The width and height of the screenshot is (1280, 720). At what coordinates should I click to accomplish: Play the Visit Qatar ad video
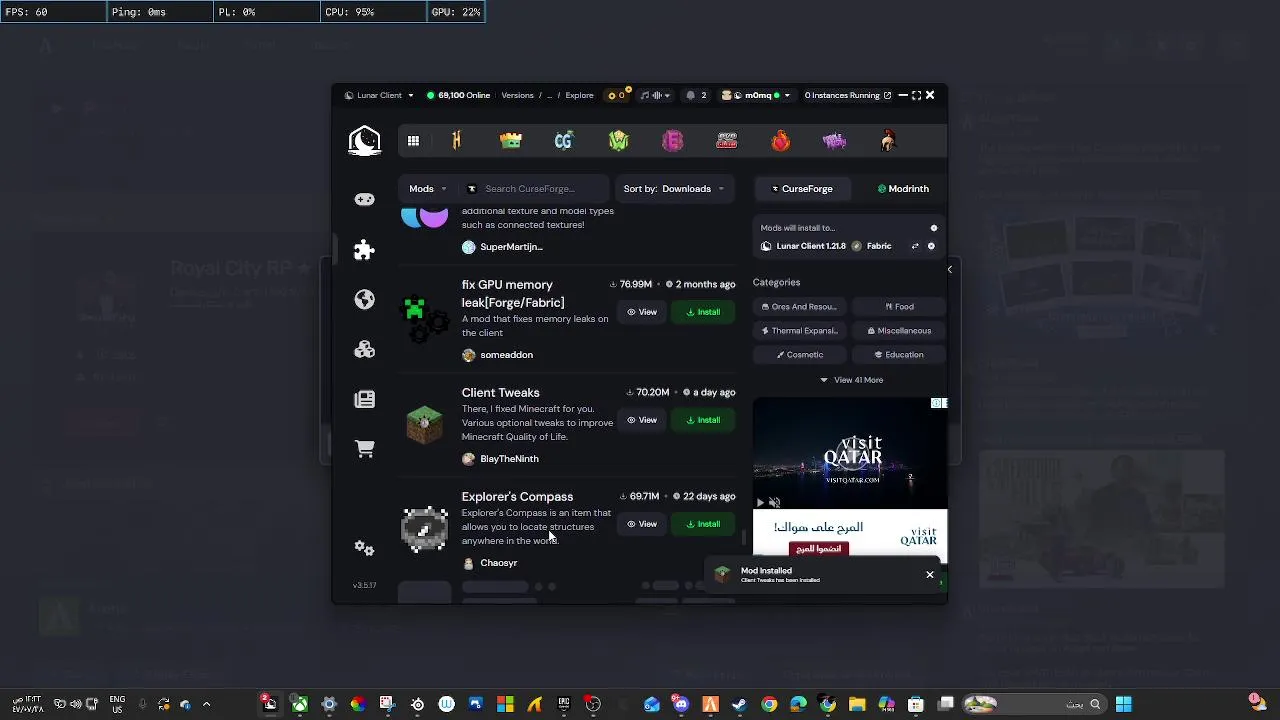coord(760,502)
